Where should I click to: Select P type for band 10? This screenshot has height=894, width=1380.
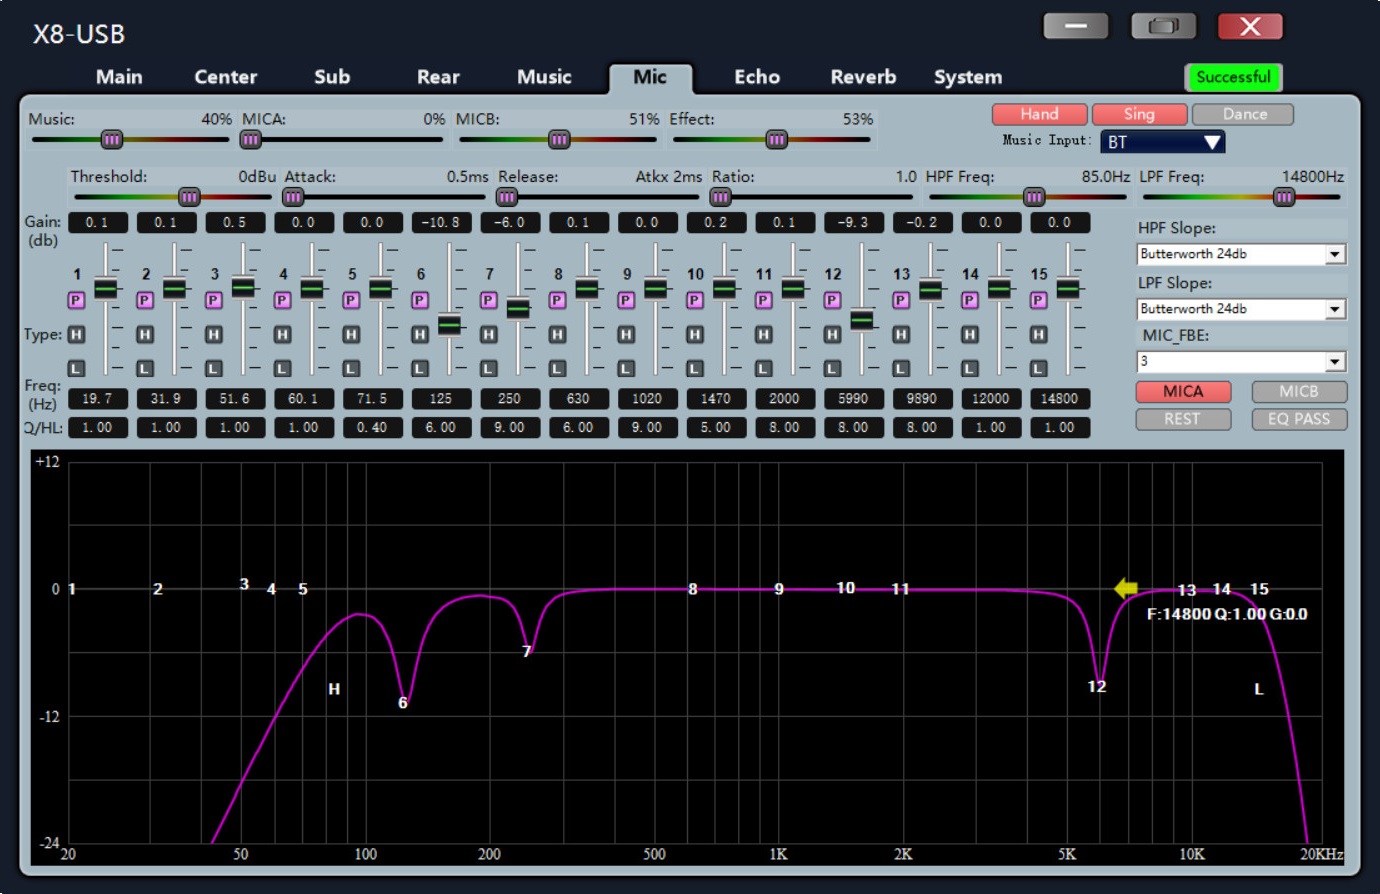pos(695,300)
